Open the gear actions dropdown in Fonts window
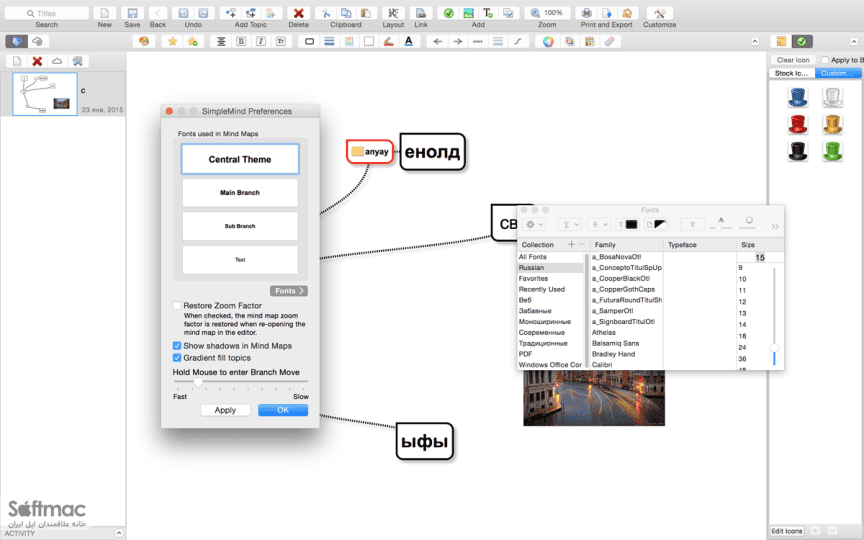This screenshot has width=864, height=540. [x=534, y=224]
